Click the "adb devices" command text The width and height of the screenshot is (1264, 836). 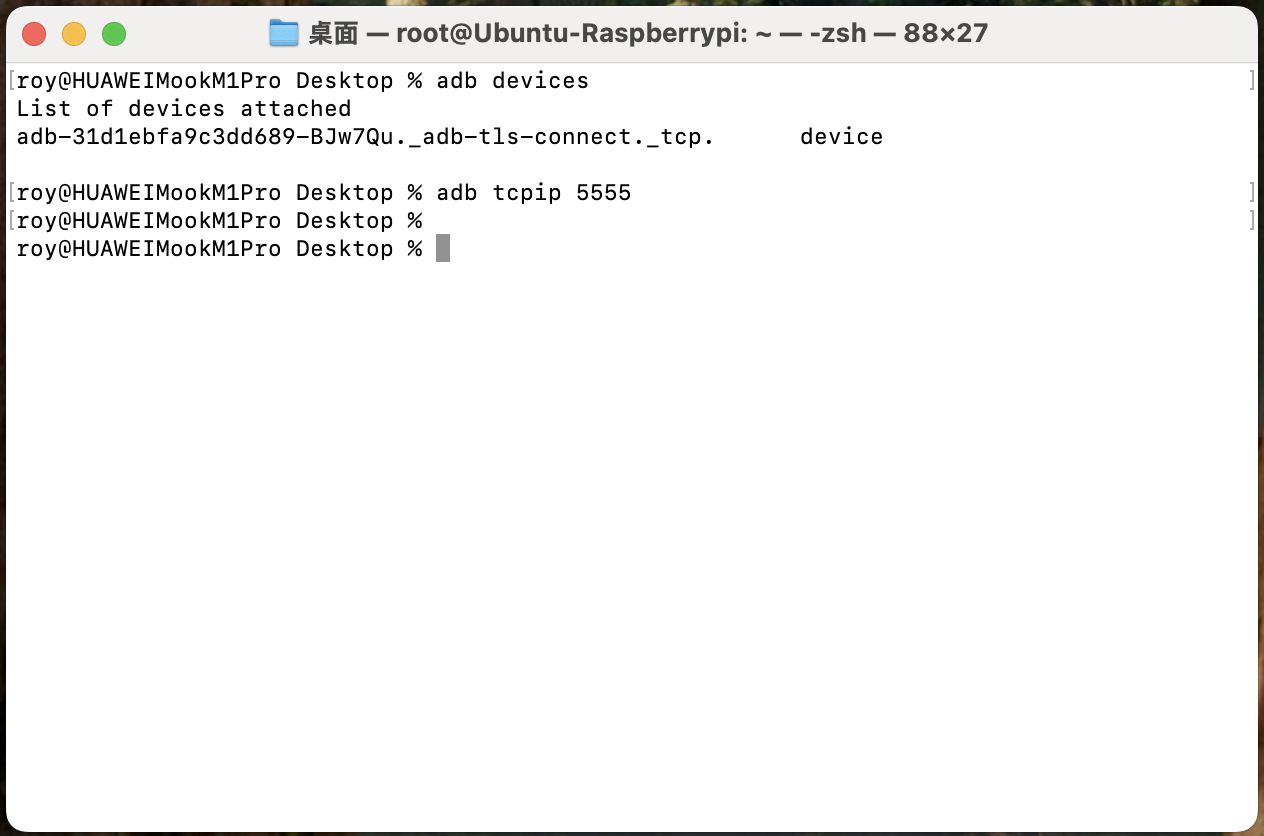tap(512, 81)
